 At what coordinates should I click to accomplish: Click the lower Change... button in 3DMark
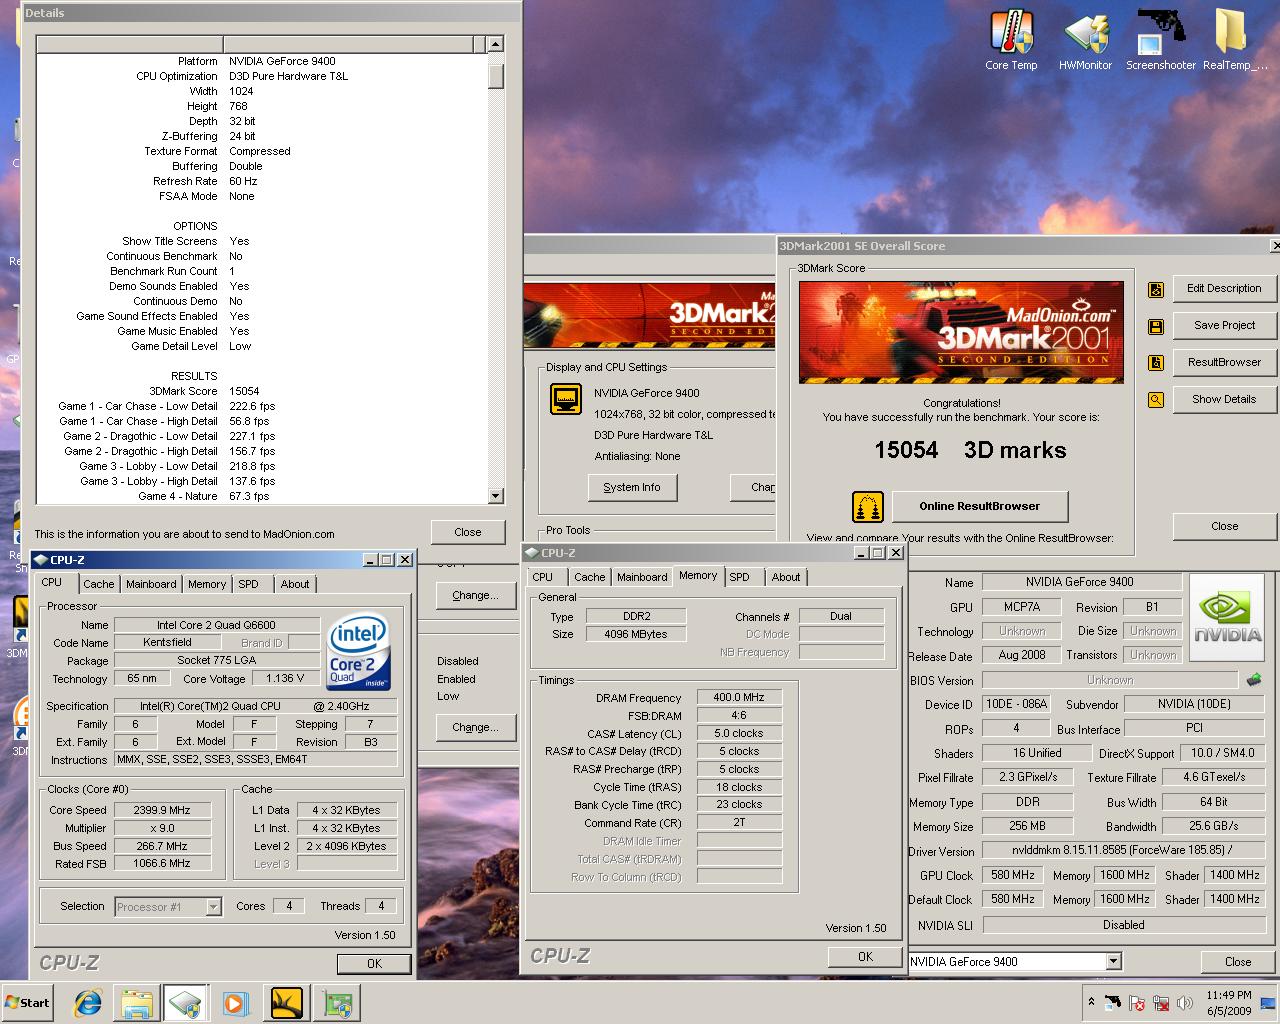(x=475, y=727)
